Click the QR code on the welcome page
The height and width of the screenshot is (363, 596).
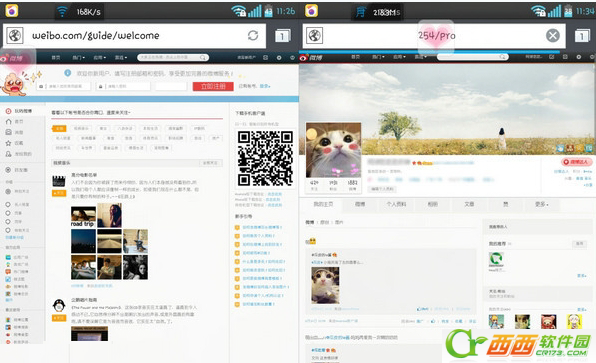265,158
